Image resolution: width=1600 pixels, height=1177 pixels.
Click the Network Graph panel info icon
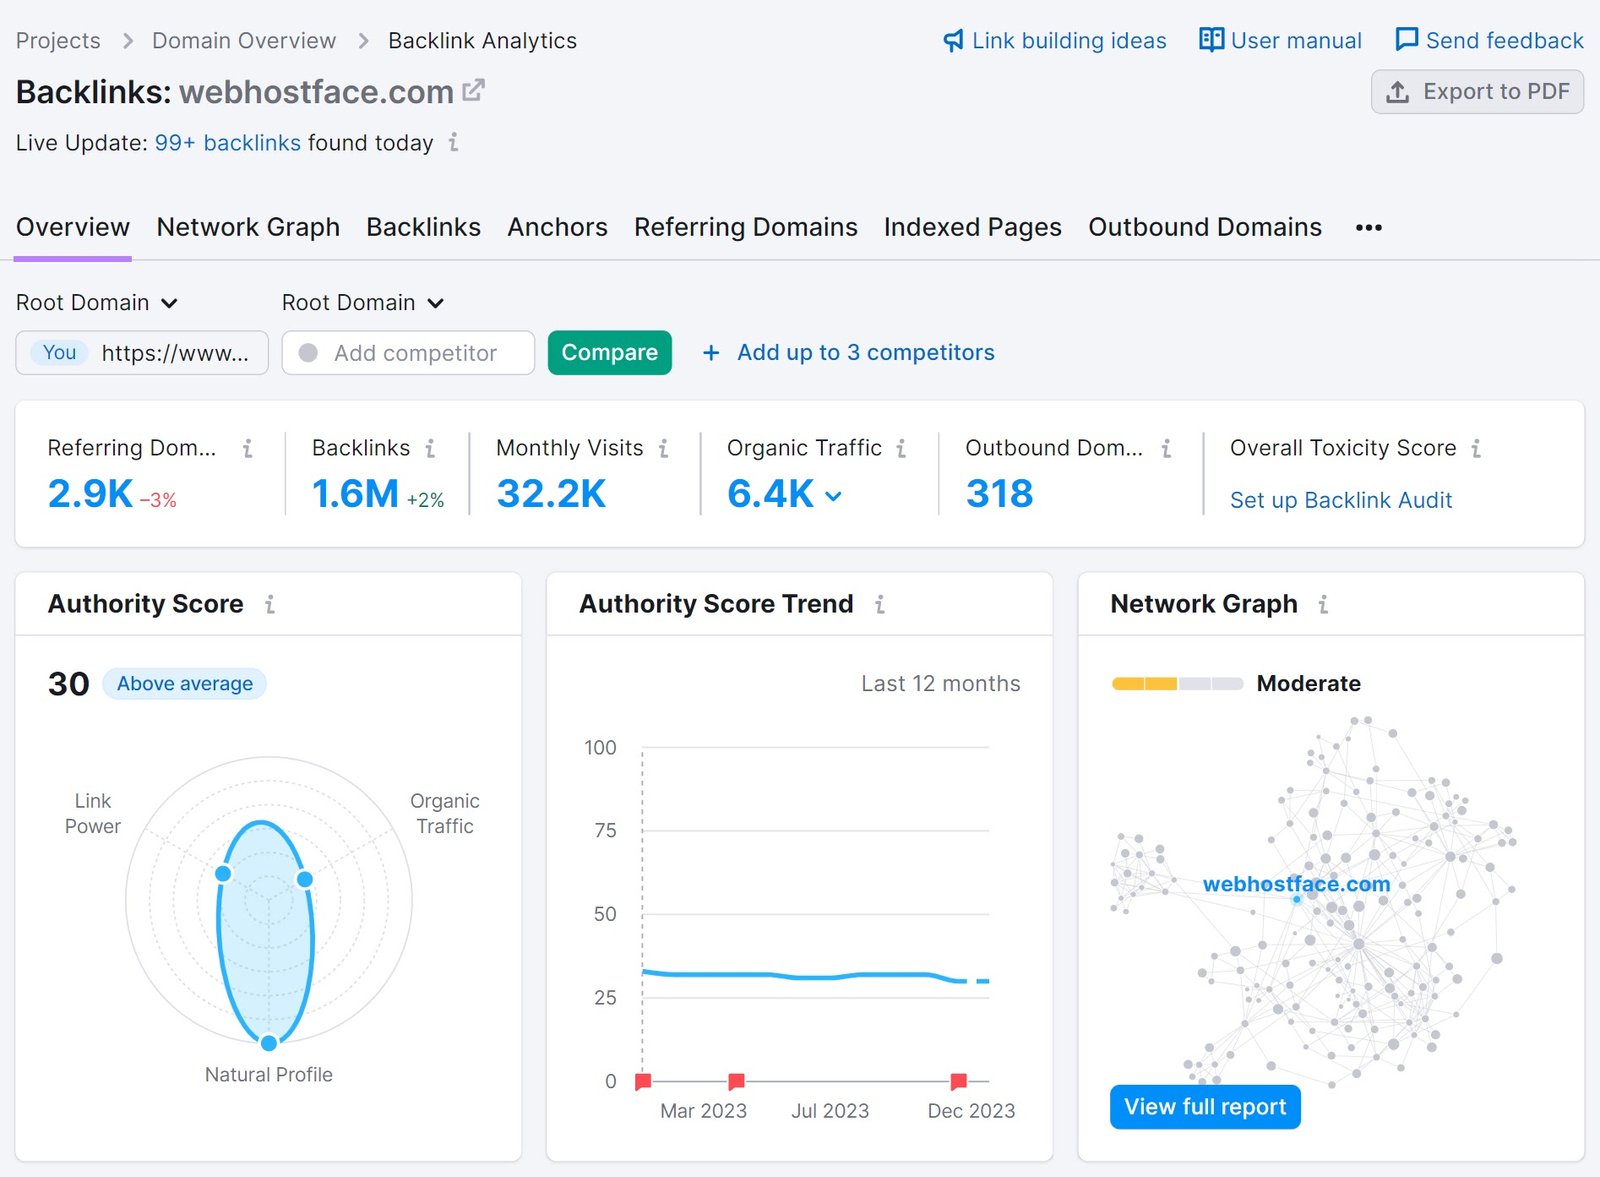pos(1322,604)
